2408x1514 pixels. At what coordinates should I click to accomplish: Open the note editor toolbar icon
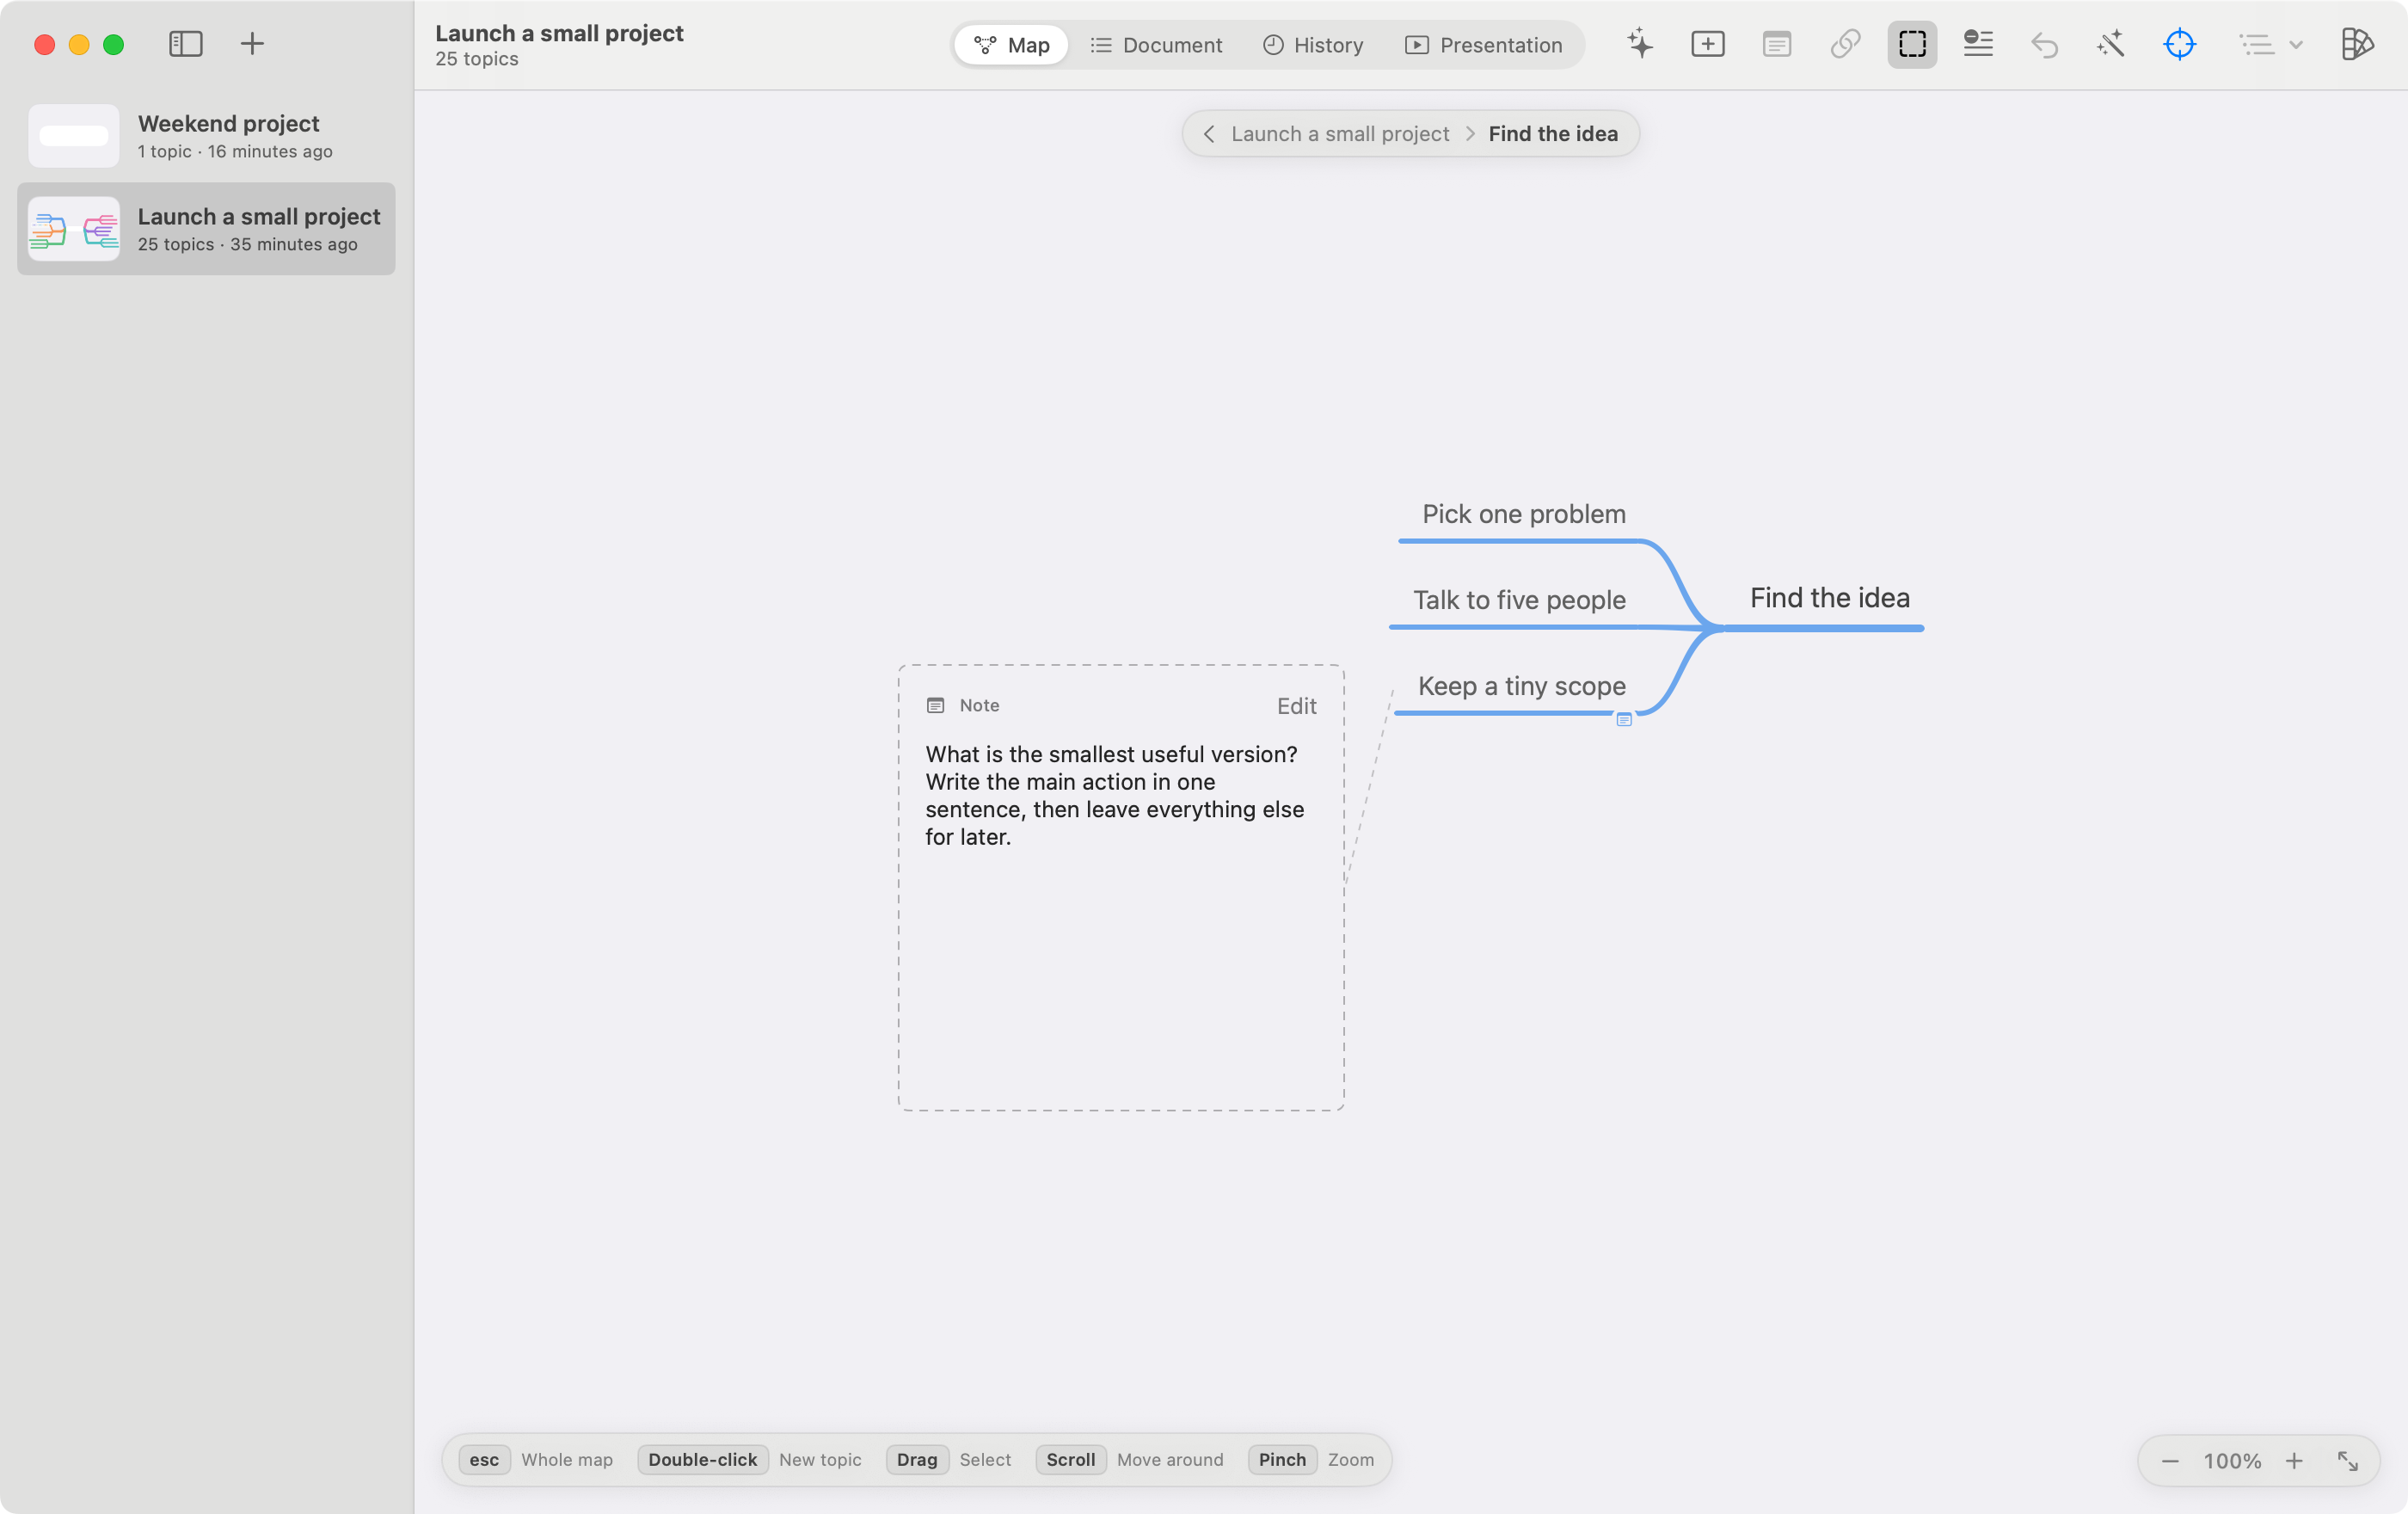pos(1776,44)
